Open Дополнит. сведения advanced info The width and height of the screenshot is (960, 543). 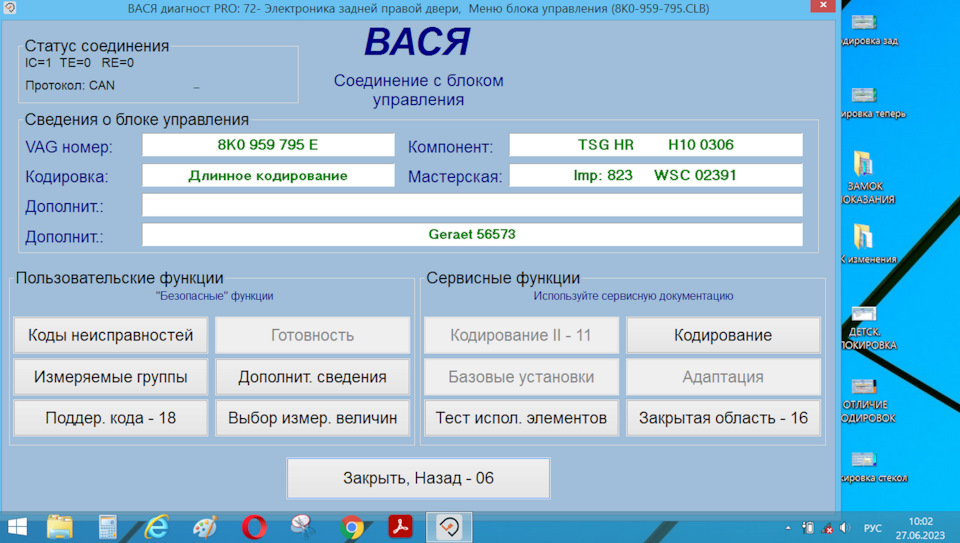[x=312, y=376]
